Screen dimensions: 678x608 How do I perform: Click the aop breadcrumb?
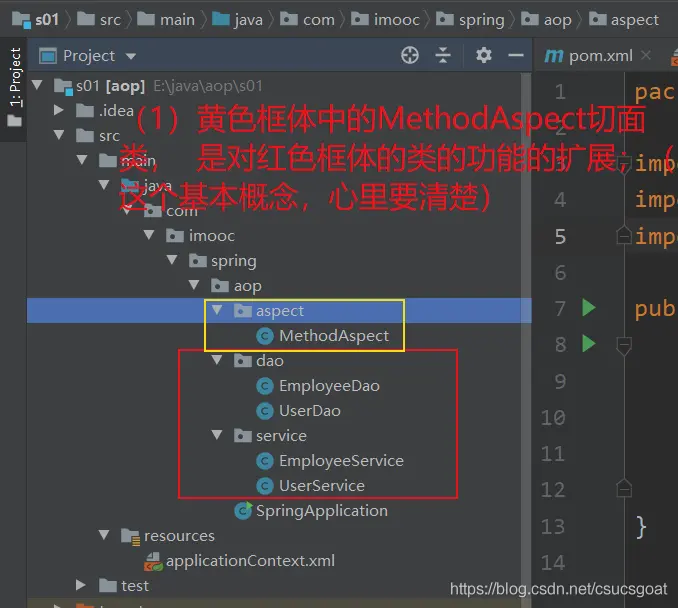click(x=547, y=20)
